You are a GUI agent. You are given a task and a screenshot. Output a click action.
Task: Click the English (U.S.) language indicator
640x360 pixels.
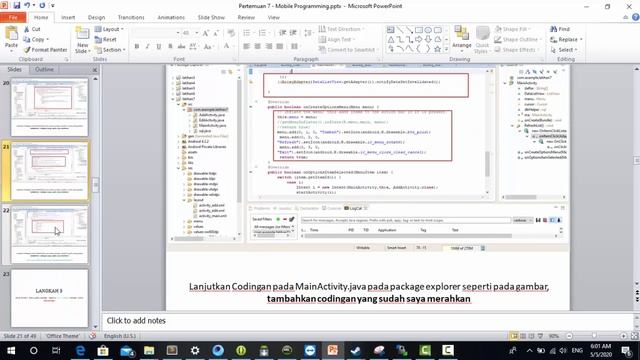pyautogui.click(x=120, y=336)
